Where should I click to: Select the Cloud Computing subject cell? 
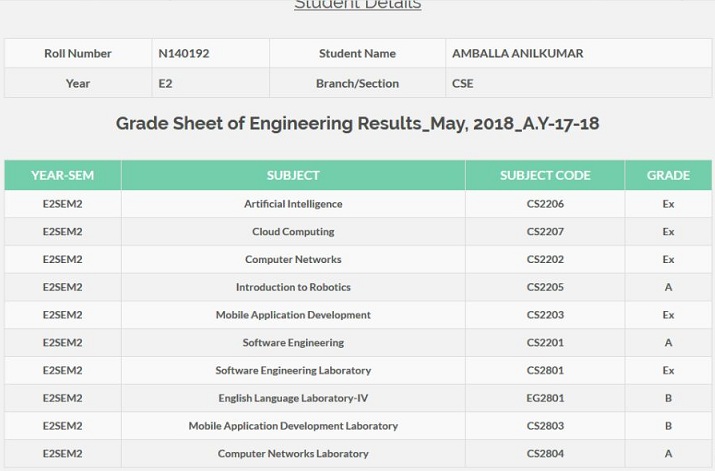click(x=293, y=232)
